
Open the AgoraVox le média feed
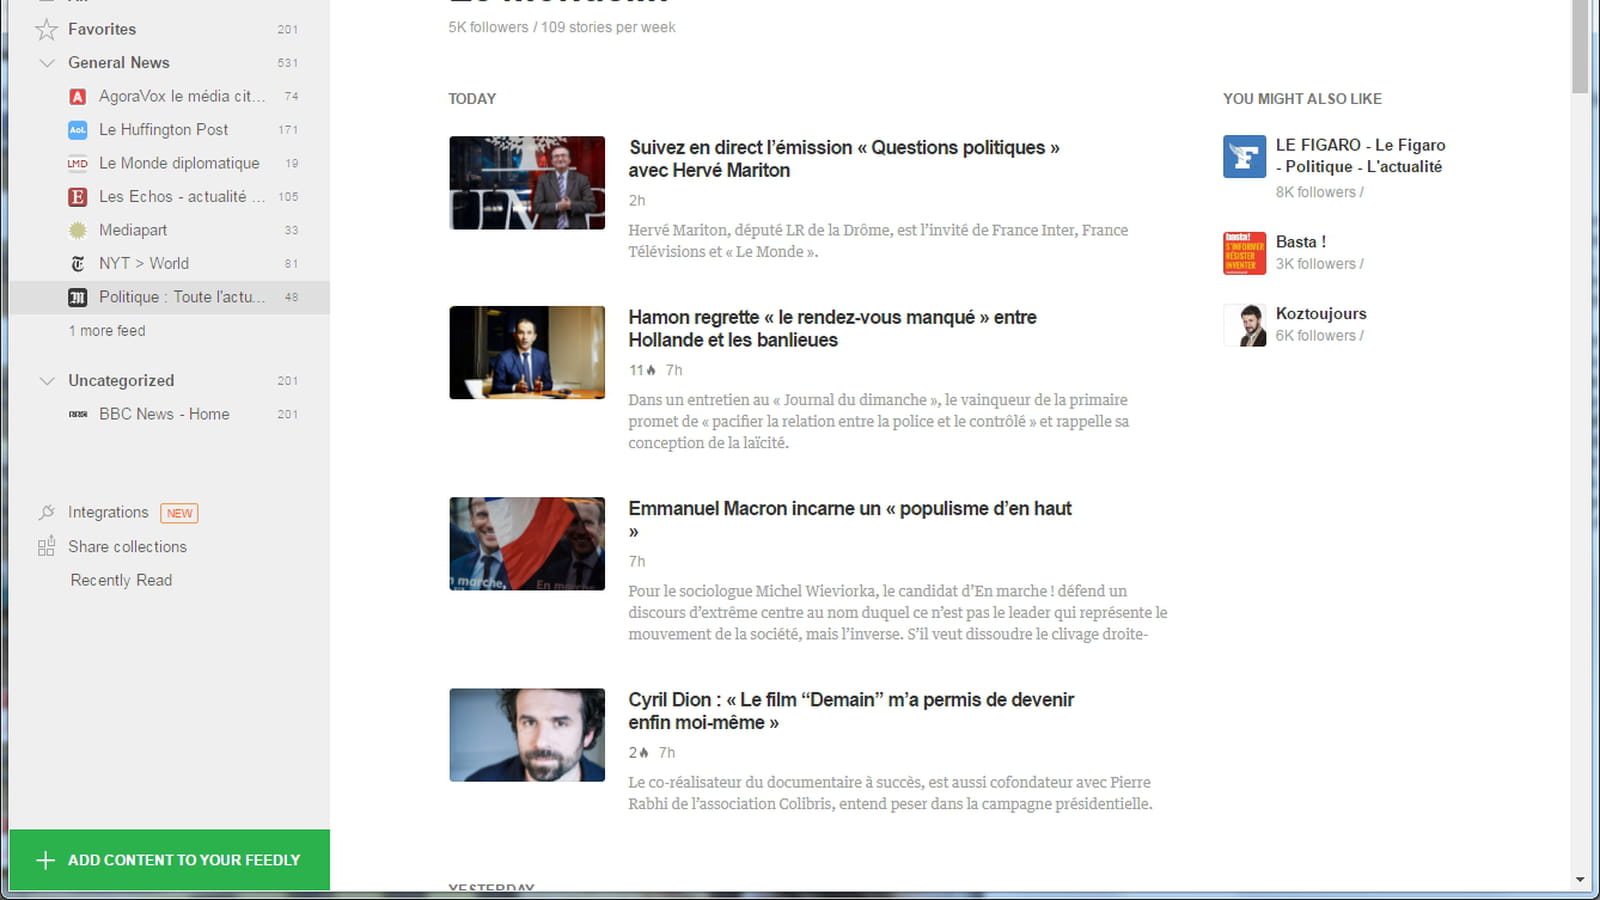tap(182, 96)
